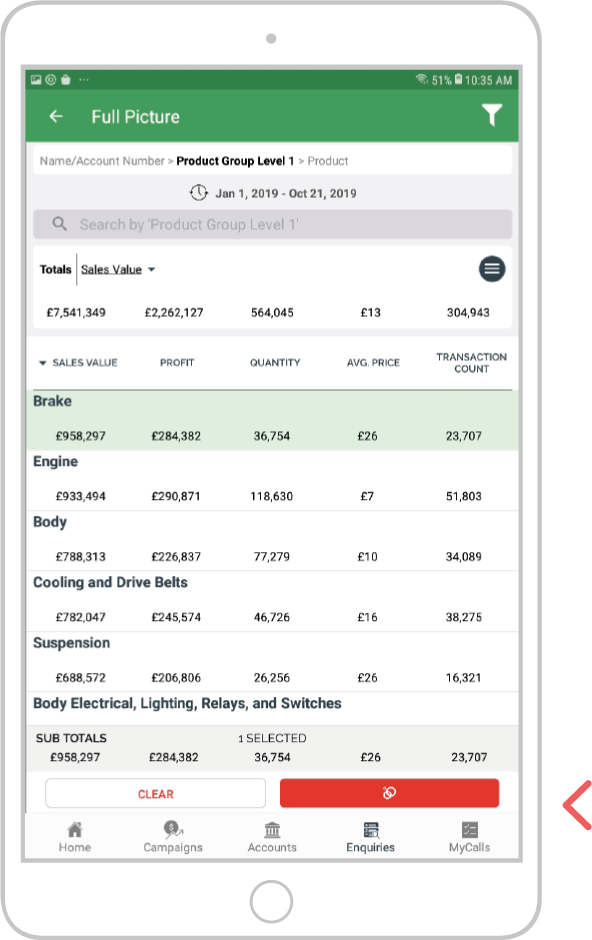
Task: Tap the red link icon button
Action: tap(389, 793)
